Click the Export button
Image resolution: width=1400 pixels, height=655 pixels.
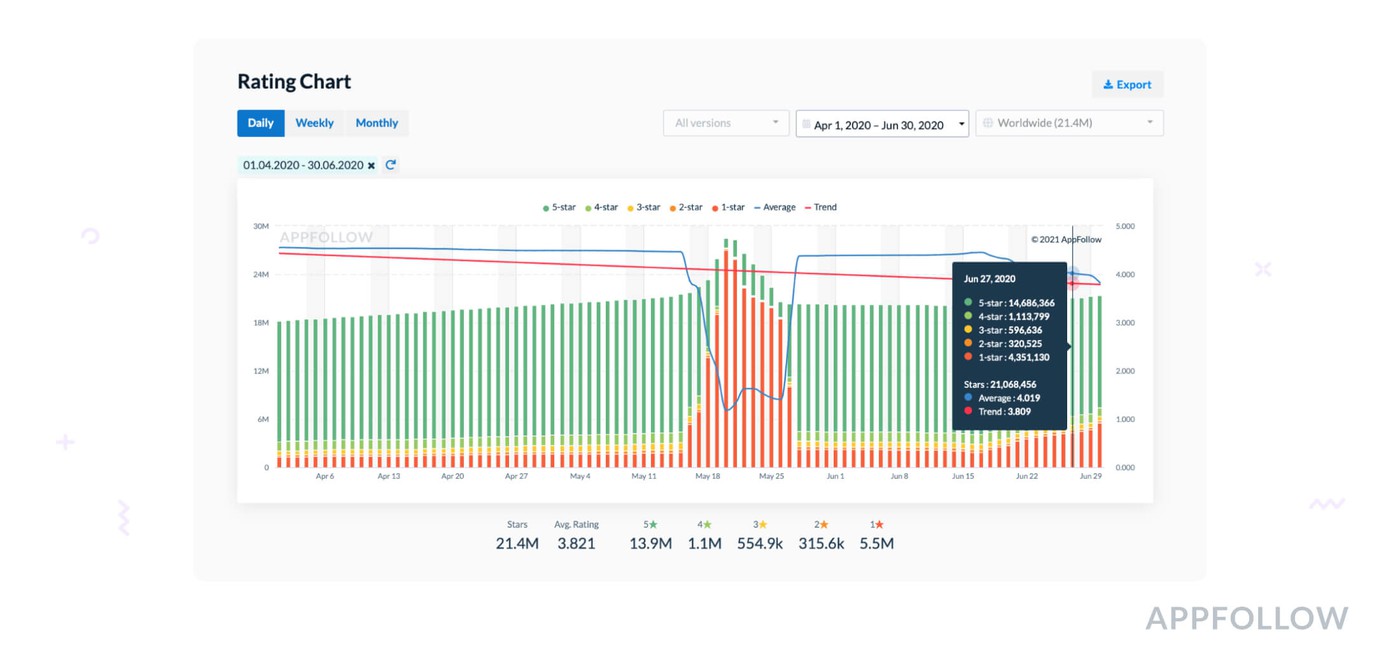coord(1127,85)
